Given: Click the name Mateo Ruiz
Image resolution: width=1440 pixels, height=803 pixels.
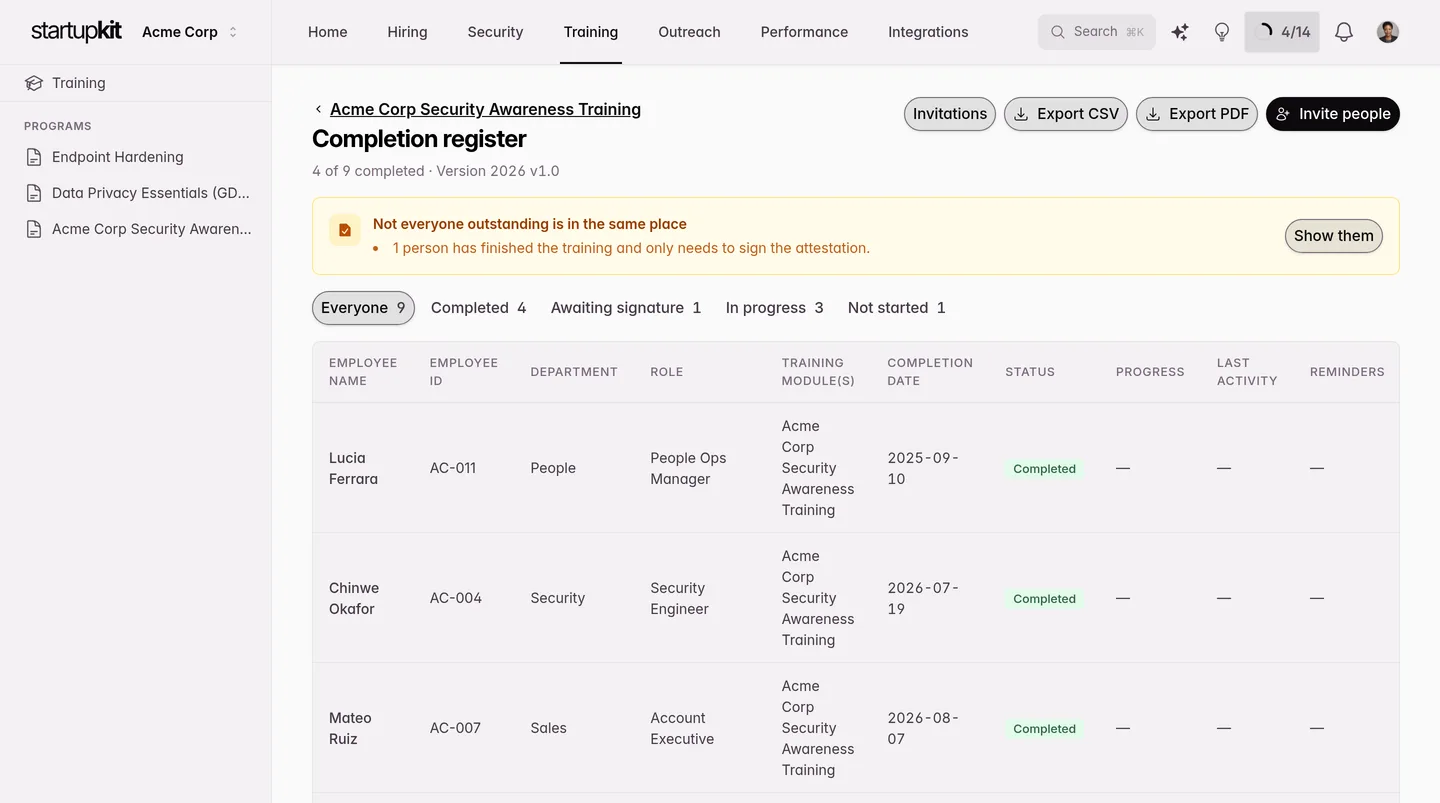Looking at the screenshot, I should point(350,728).
